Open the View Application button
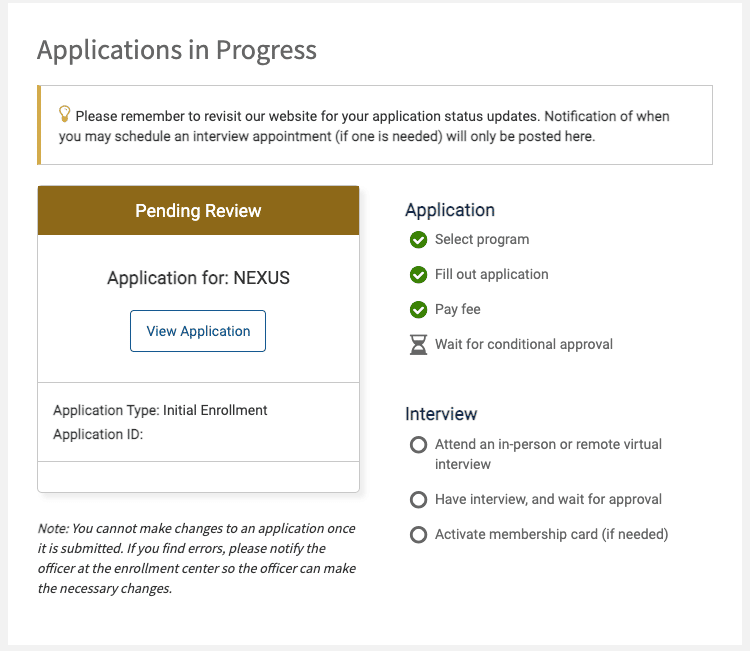The width and height of the screenshot is (750, 651). pyautogui.click(x=198, y=331)
